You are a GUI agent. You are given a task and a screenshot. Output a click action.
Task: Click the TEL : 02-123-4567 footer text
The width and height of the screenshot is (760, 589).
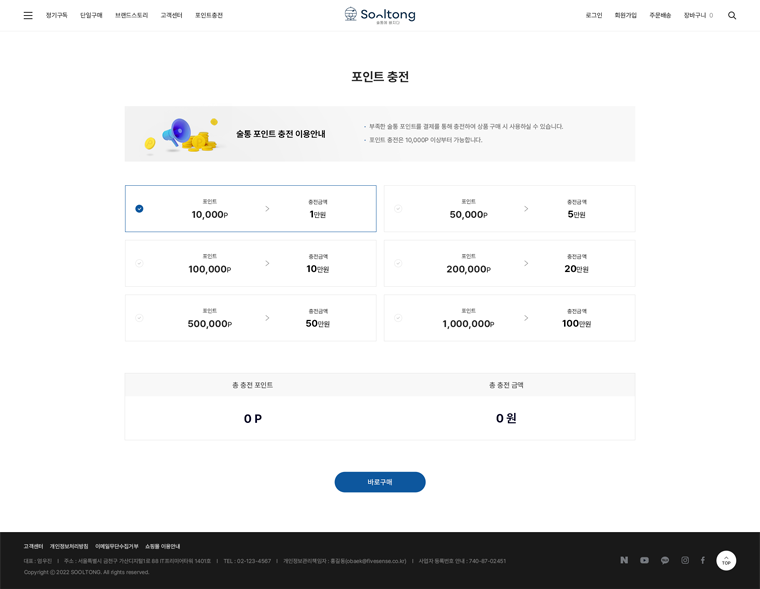coord(247,561)
